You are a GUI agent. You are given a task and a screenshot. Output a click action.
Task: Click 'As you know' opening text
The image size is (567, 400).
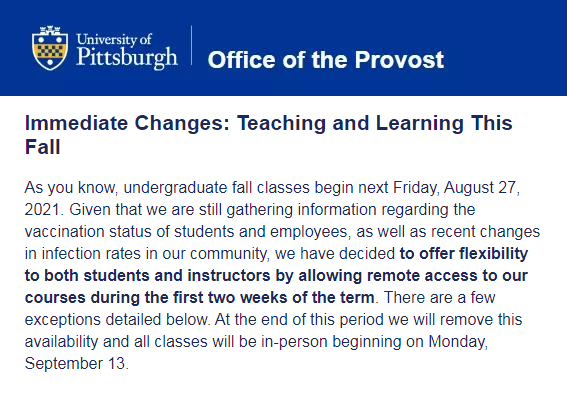click(x=71, y=188)
